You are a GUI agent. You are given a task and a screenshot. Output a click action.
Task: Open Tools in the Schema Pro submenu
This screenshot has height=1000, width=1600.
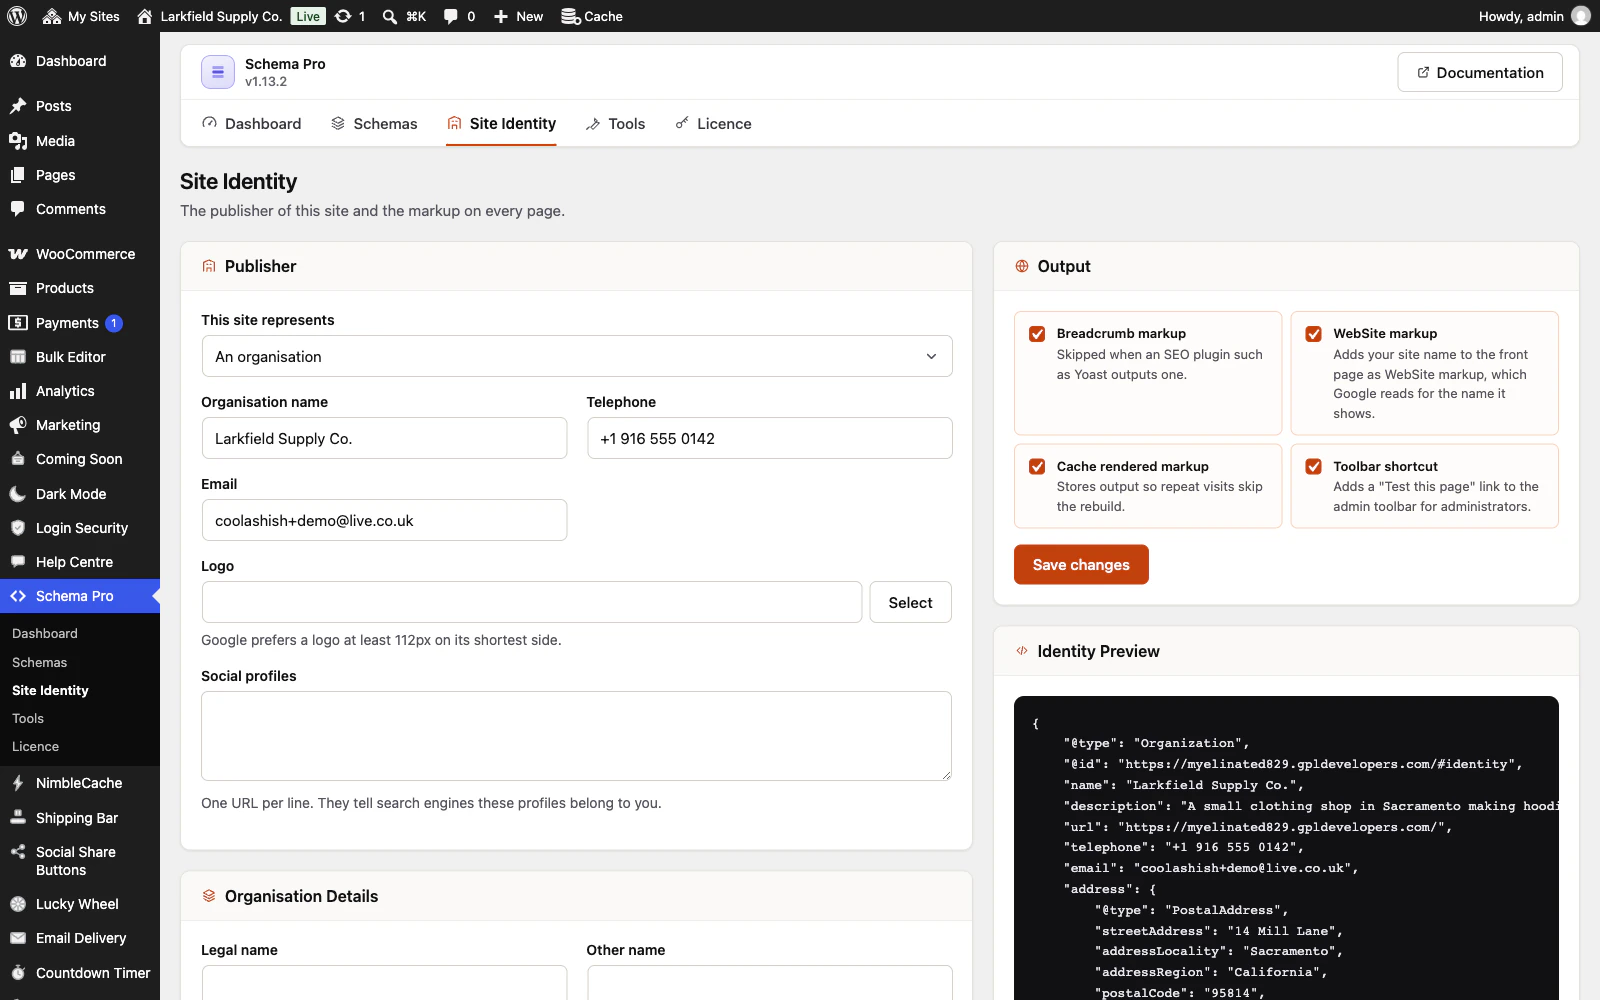[x=28, y=718]
